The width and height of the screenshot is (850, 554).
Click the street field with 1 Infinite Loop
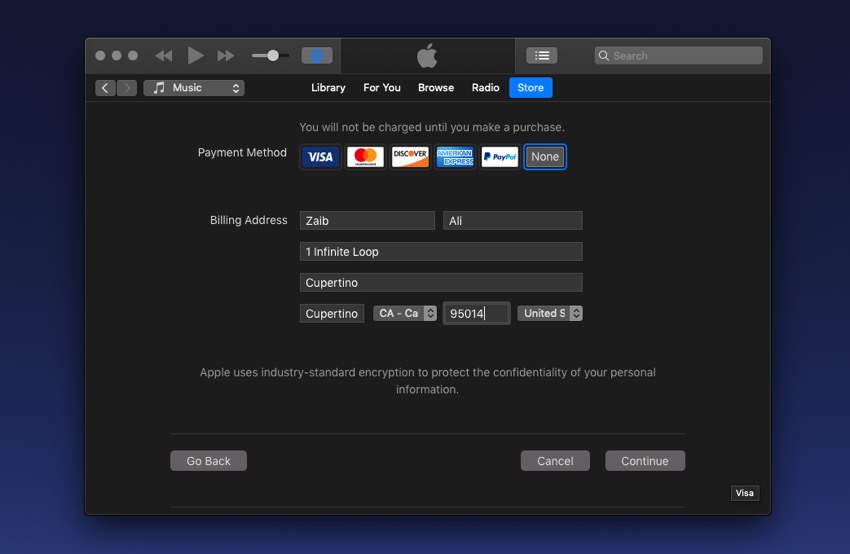[x=441, y=252]
